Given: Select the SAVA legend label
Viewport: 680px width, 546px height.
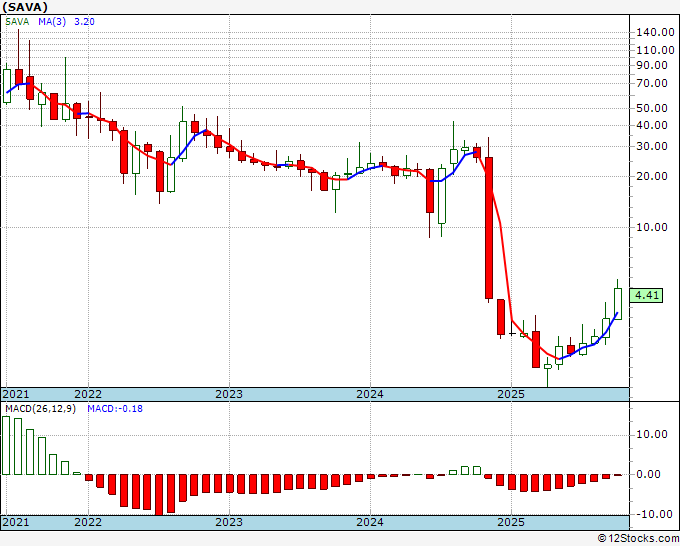Looking at the screenshot, I should [x=19, y=20].
